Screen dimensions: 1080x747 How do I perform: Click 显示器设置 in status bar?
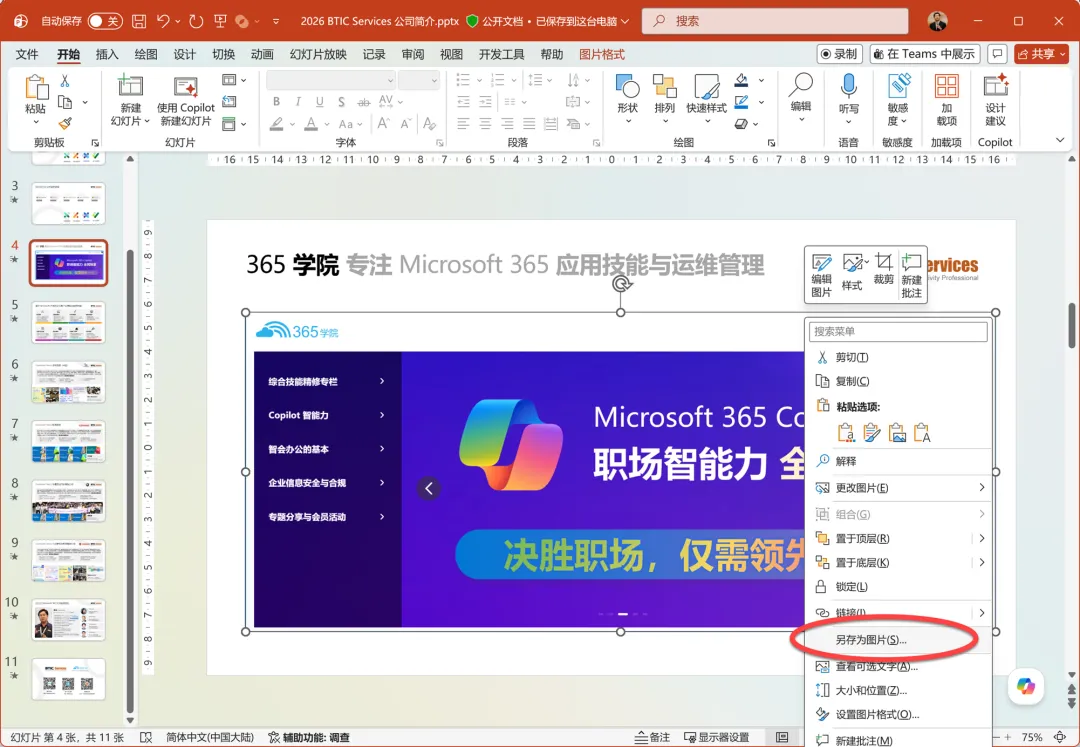(716, 737)
